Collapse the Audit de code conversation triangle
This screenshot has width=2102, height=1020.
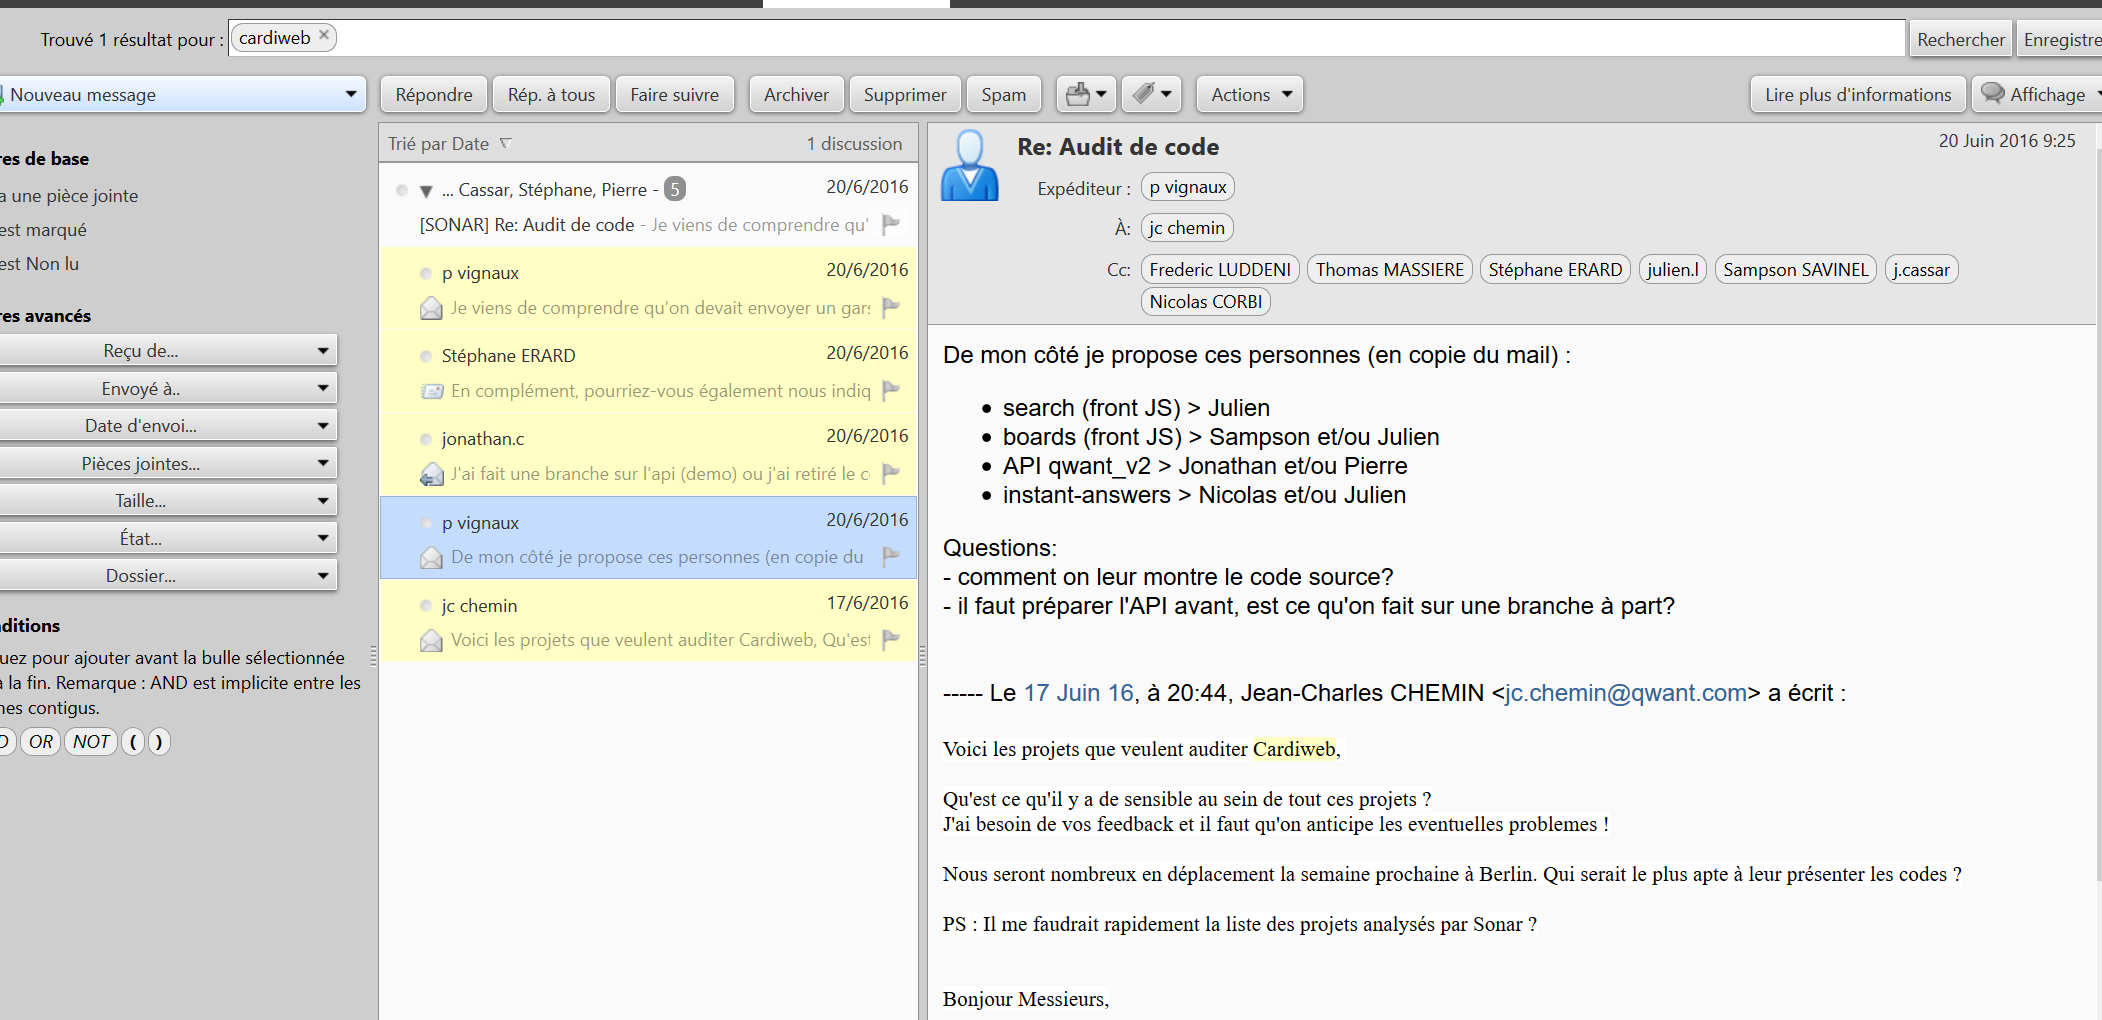click(x=426, y=191)
